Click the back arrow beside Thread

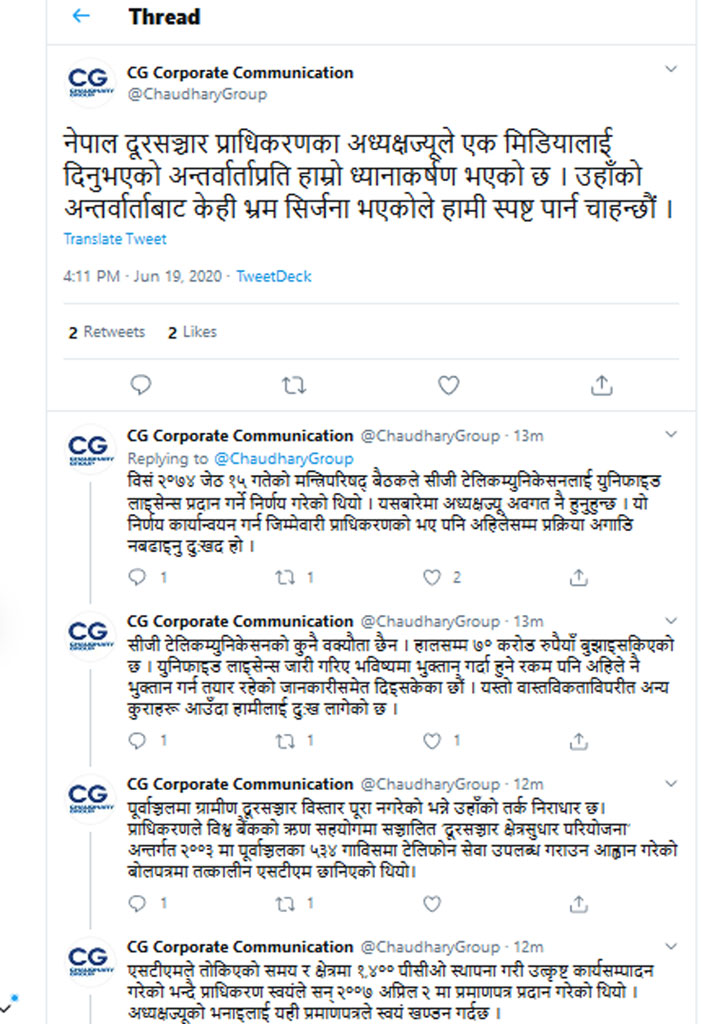click(82, 17)
